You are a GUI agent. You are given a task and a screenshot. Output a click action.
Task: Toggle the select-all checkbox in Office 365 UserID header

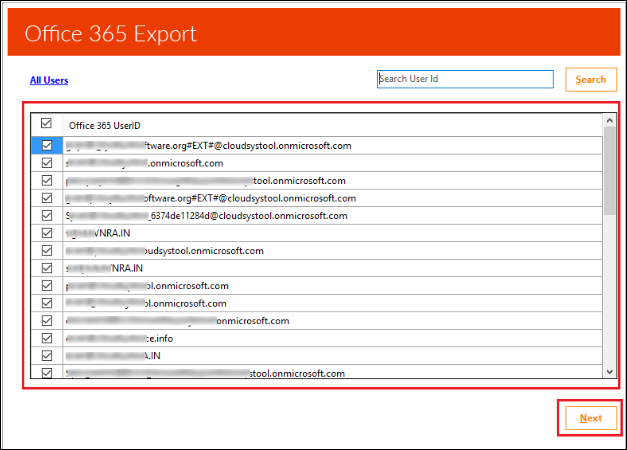tap(46, 123)
